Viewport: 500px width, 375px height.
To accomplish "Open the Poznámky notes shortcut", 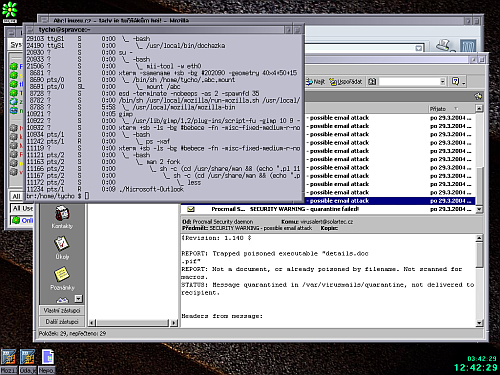I will [x=62, y=278].
